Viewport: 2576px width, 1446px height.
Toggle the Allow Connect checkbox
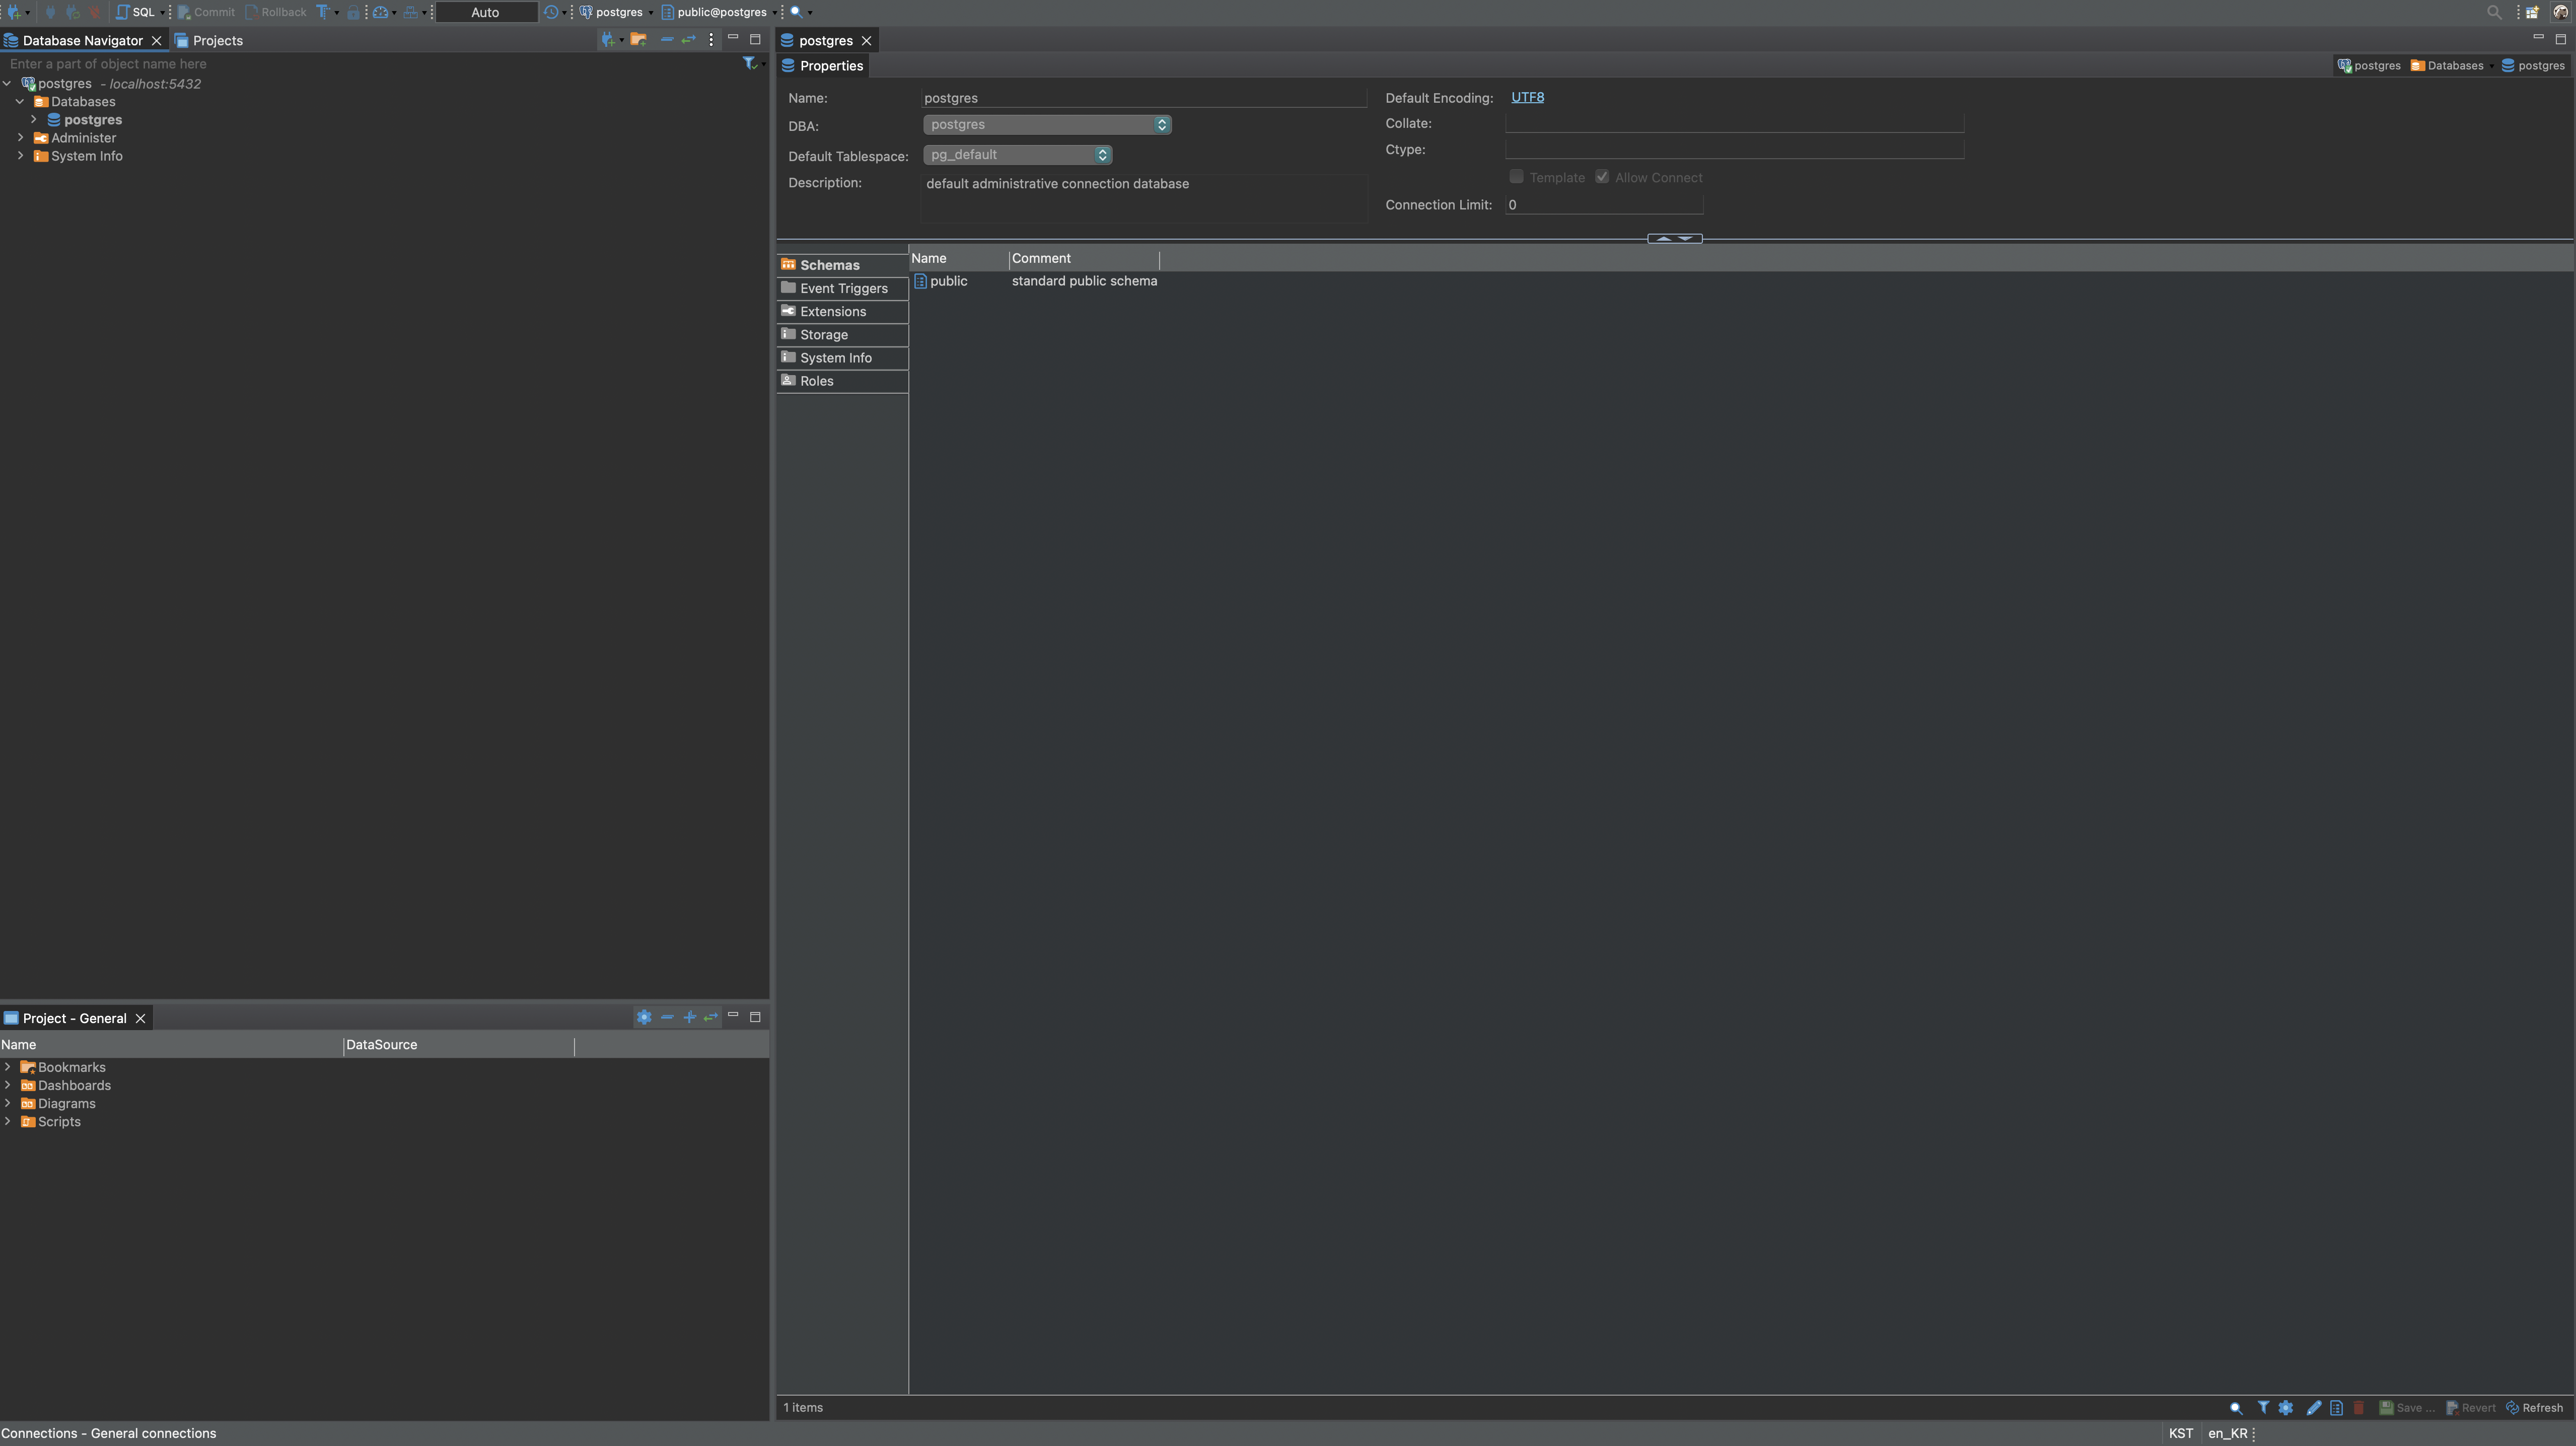1602,177
